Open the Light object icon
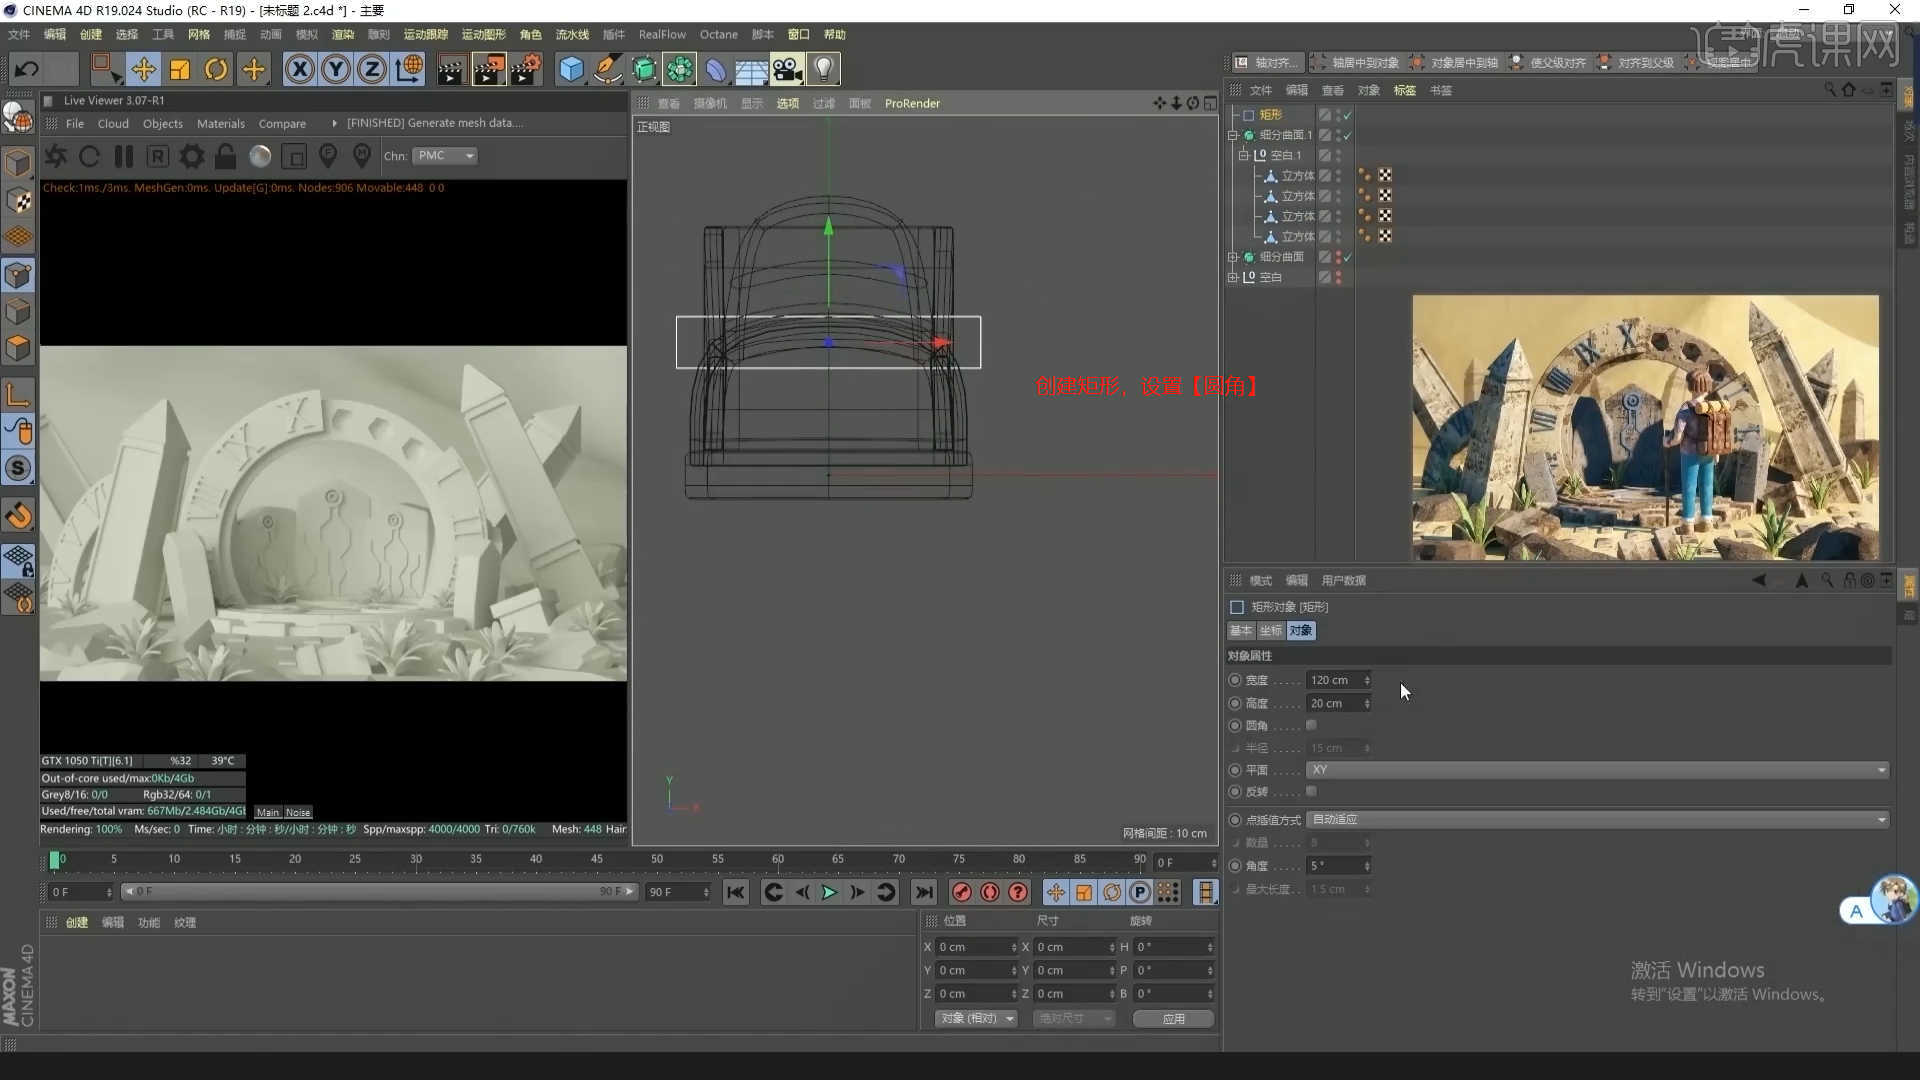 coord(823,69)
